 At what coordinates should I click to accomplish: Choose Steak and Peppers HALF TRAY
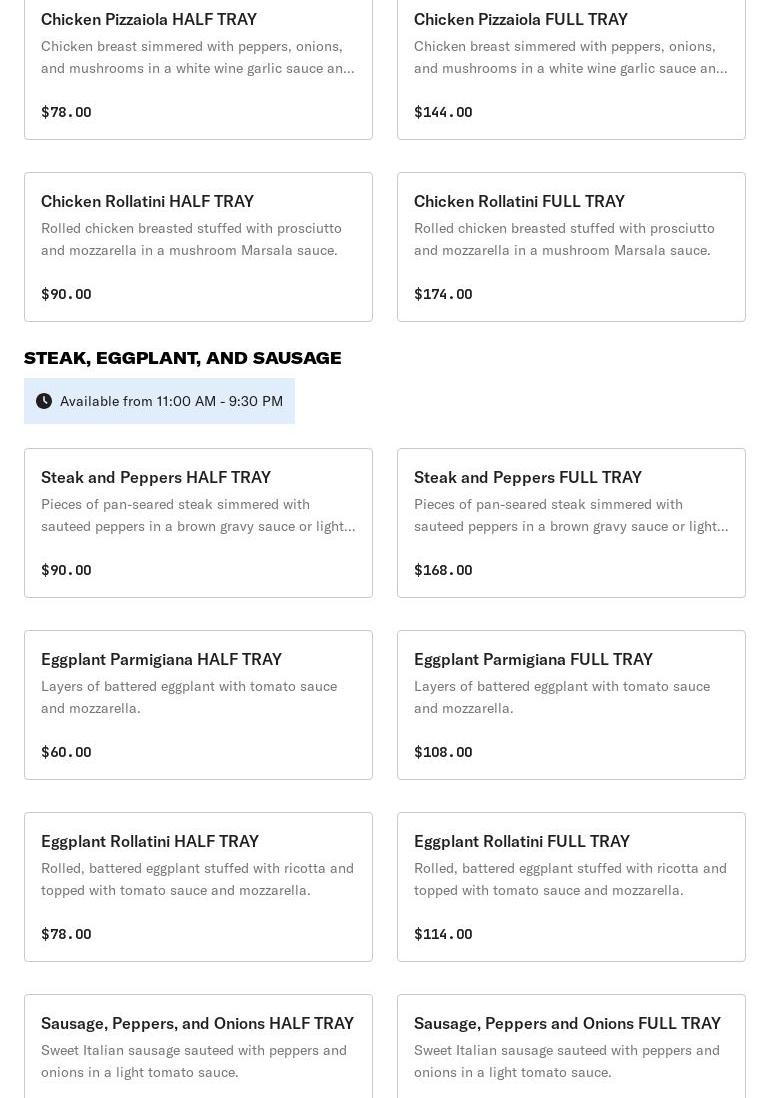(198, 522)
